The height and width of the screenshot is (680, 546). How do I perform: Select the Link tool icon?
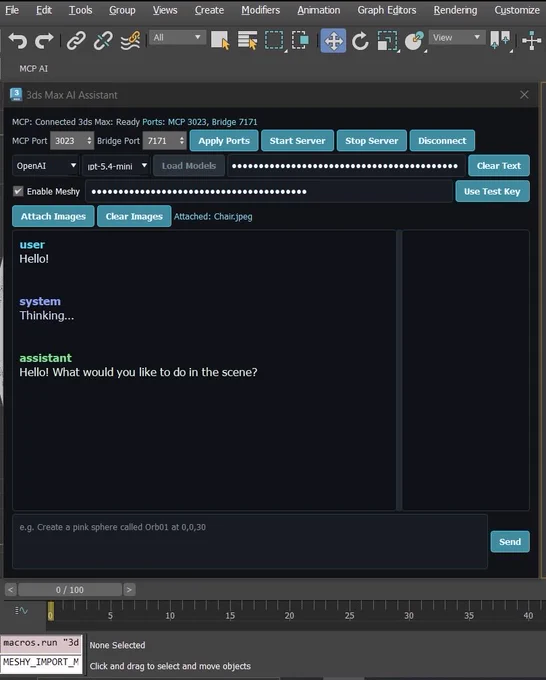(76, 41)
